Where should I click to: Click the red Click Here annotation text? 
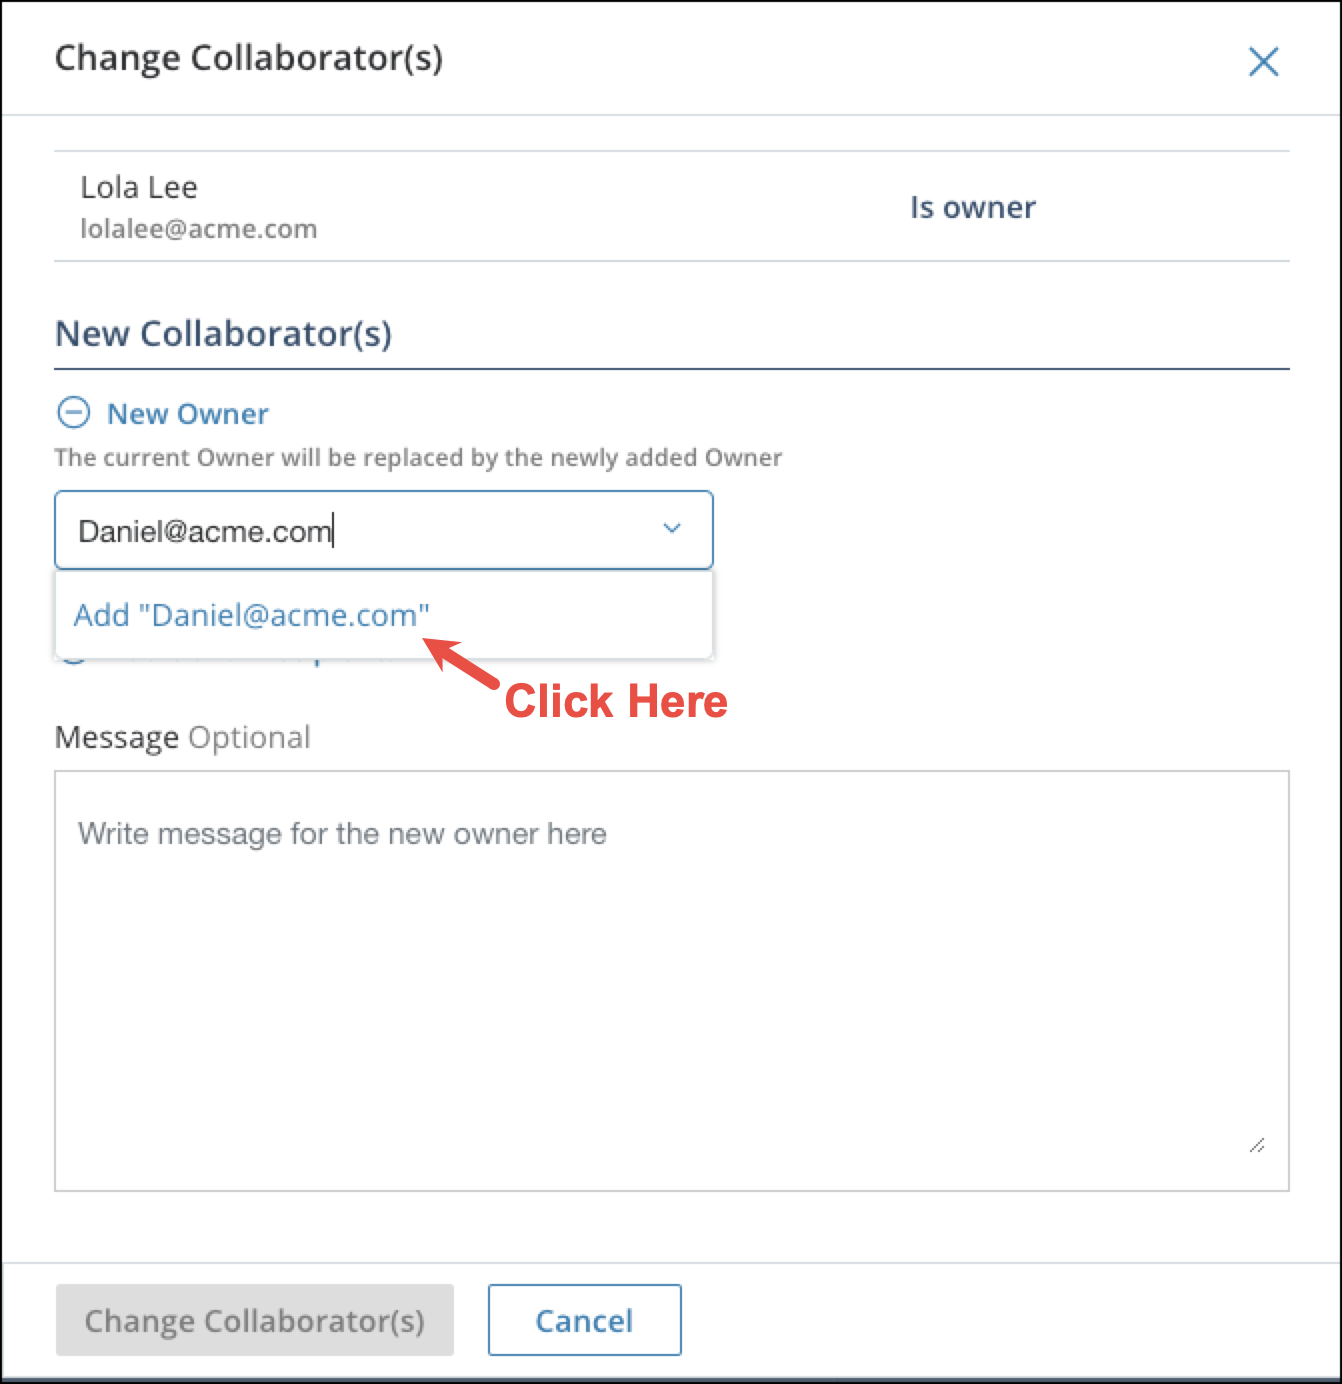(616, 701)
